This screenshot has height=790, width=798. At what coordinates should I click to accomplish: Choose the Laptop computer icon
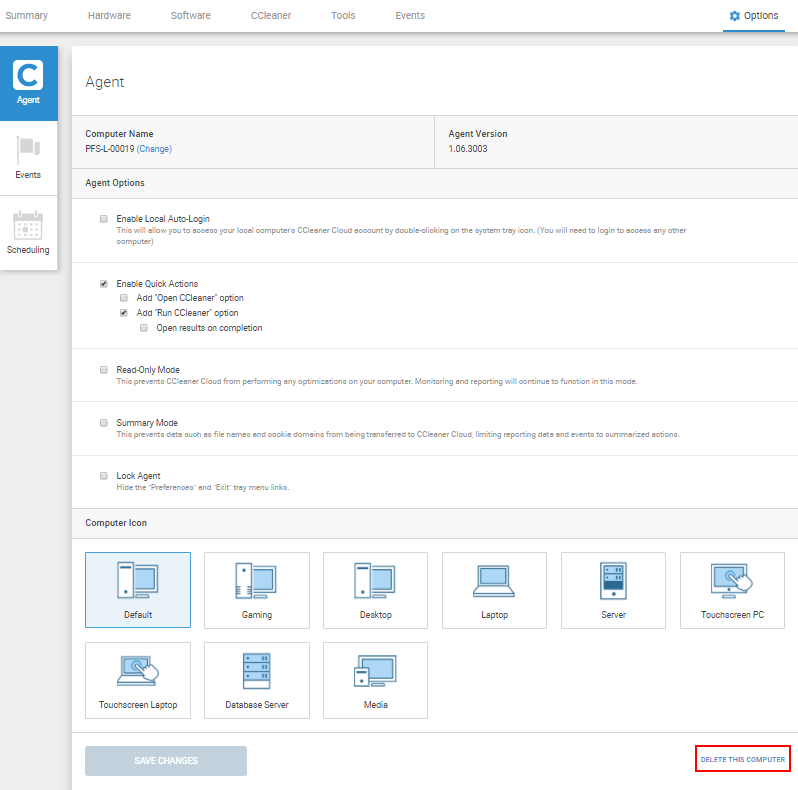(494, 590)
